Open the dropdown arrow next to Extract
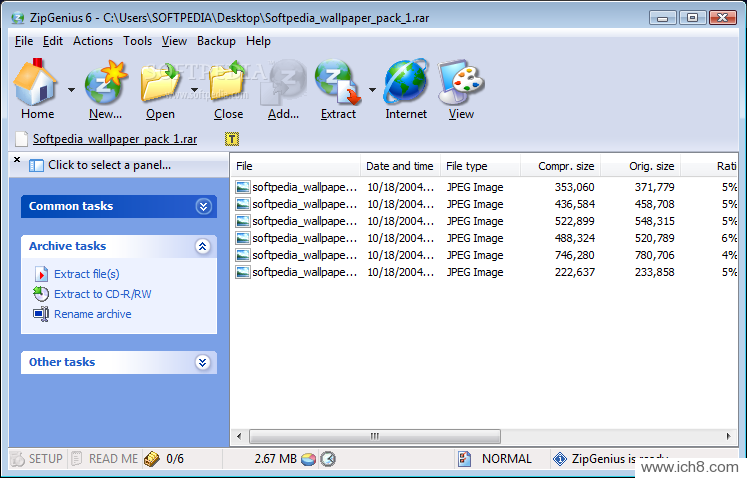This screenshot has height=478, width=747. pos(372,90)
